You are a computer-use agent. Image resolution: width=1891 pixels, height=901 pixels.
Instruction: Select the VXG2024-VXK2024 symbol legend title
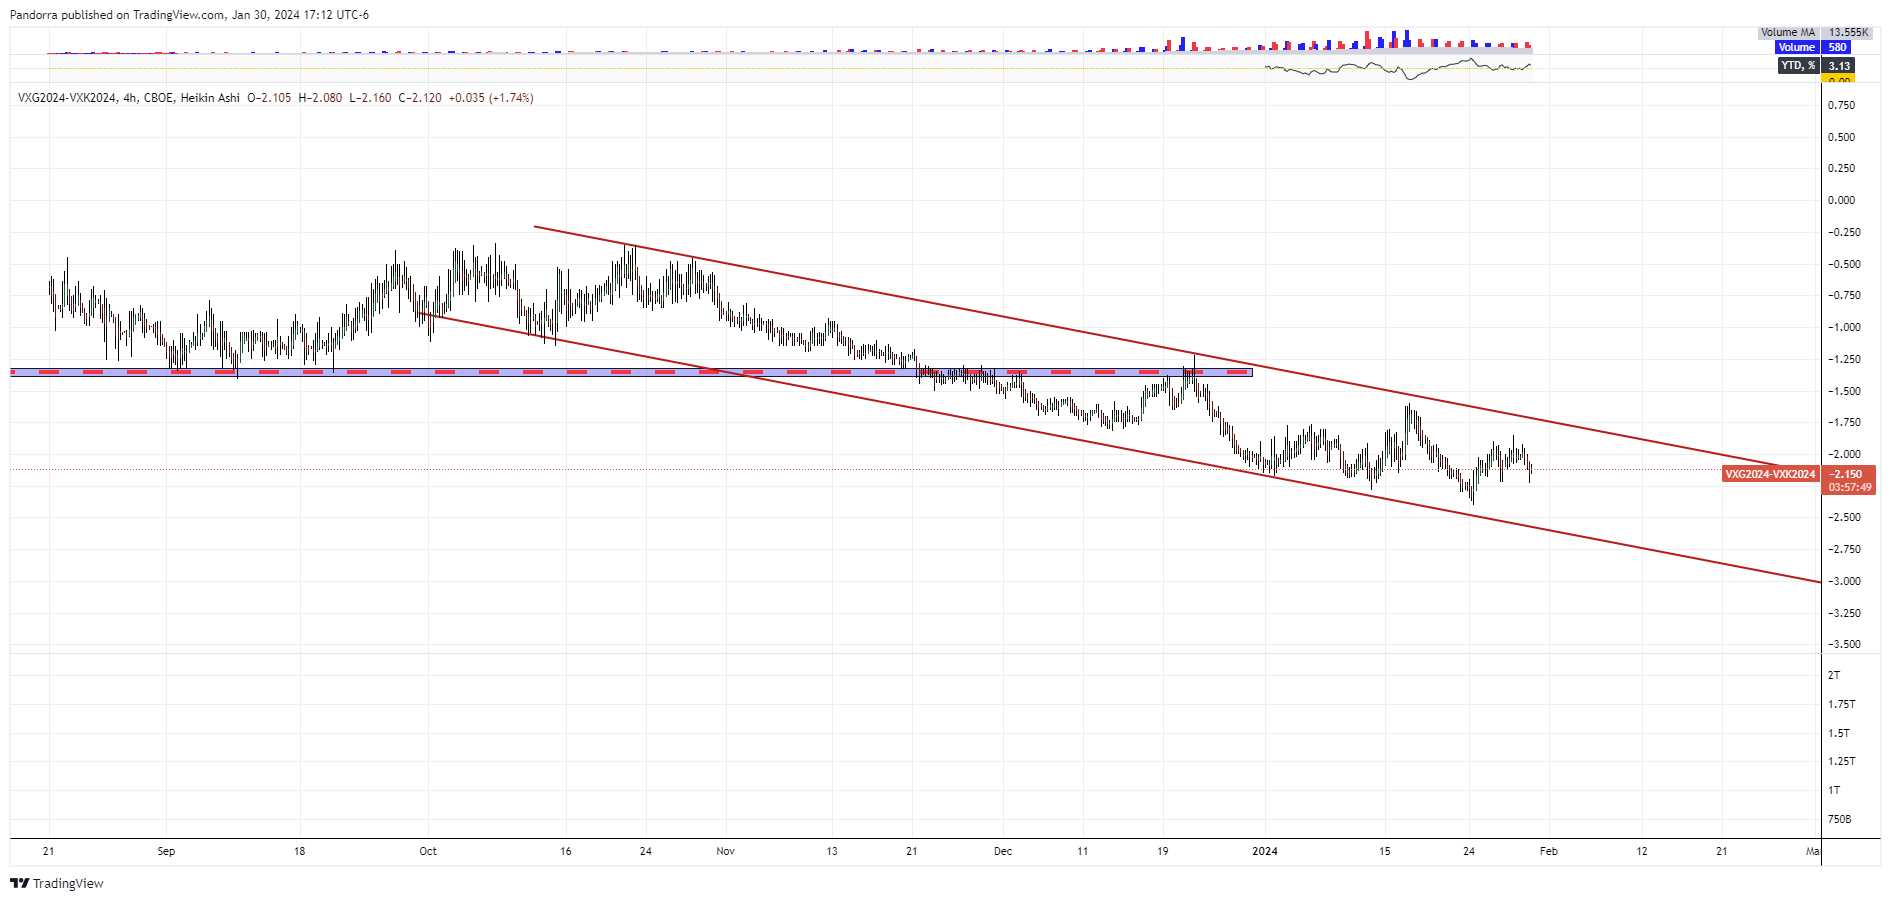pyautogui.click(x=66, y=98)
